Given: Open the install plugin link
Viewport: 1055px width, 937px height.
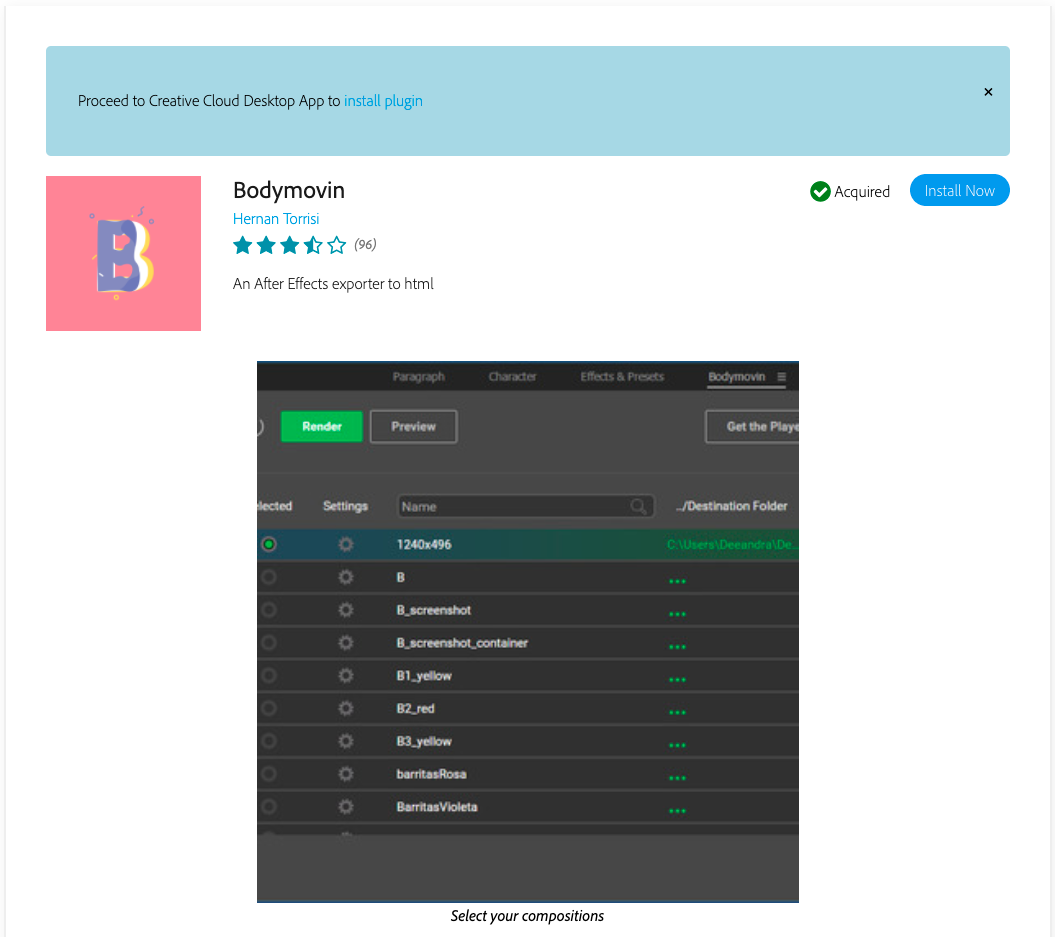Looking at the screenshot, I should tap(383, 101).
